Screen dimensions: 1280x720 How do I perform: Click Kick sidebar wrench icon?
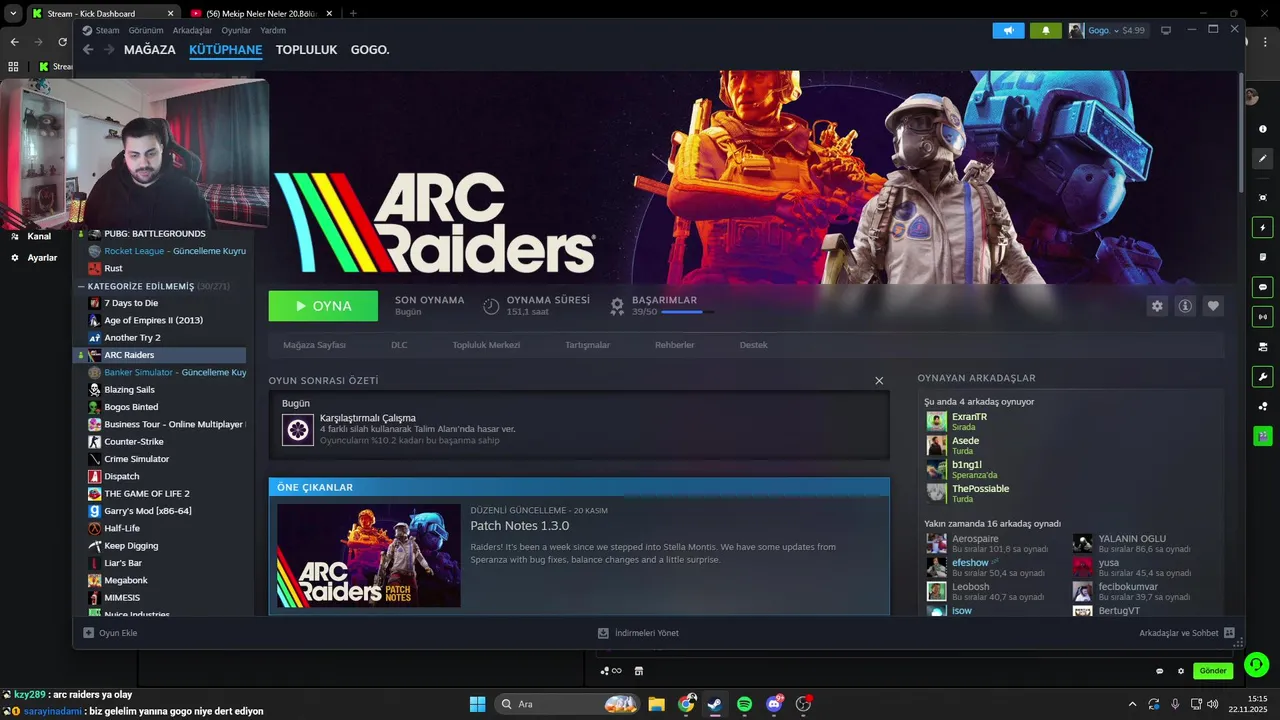pyautogui.click(x=1263, y=377)
